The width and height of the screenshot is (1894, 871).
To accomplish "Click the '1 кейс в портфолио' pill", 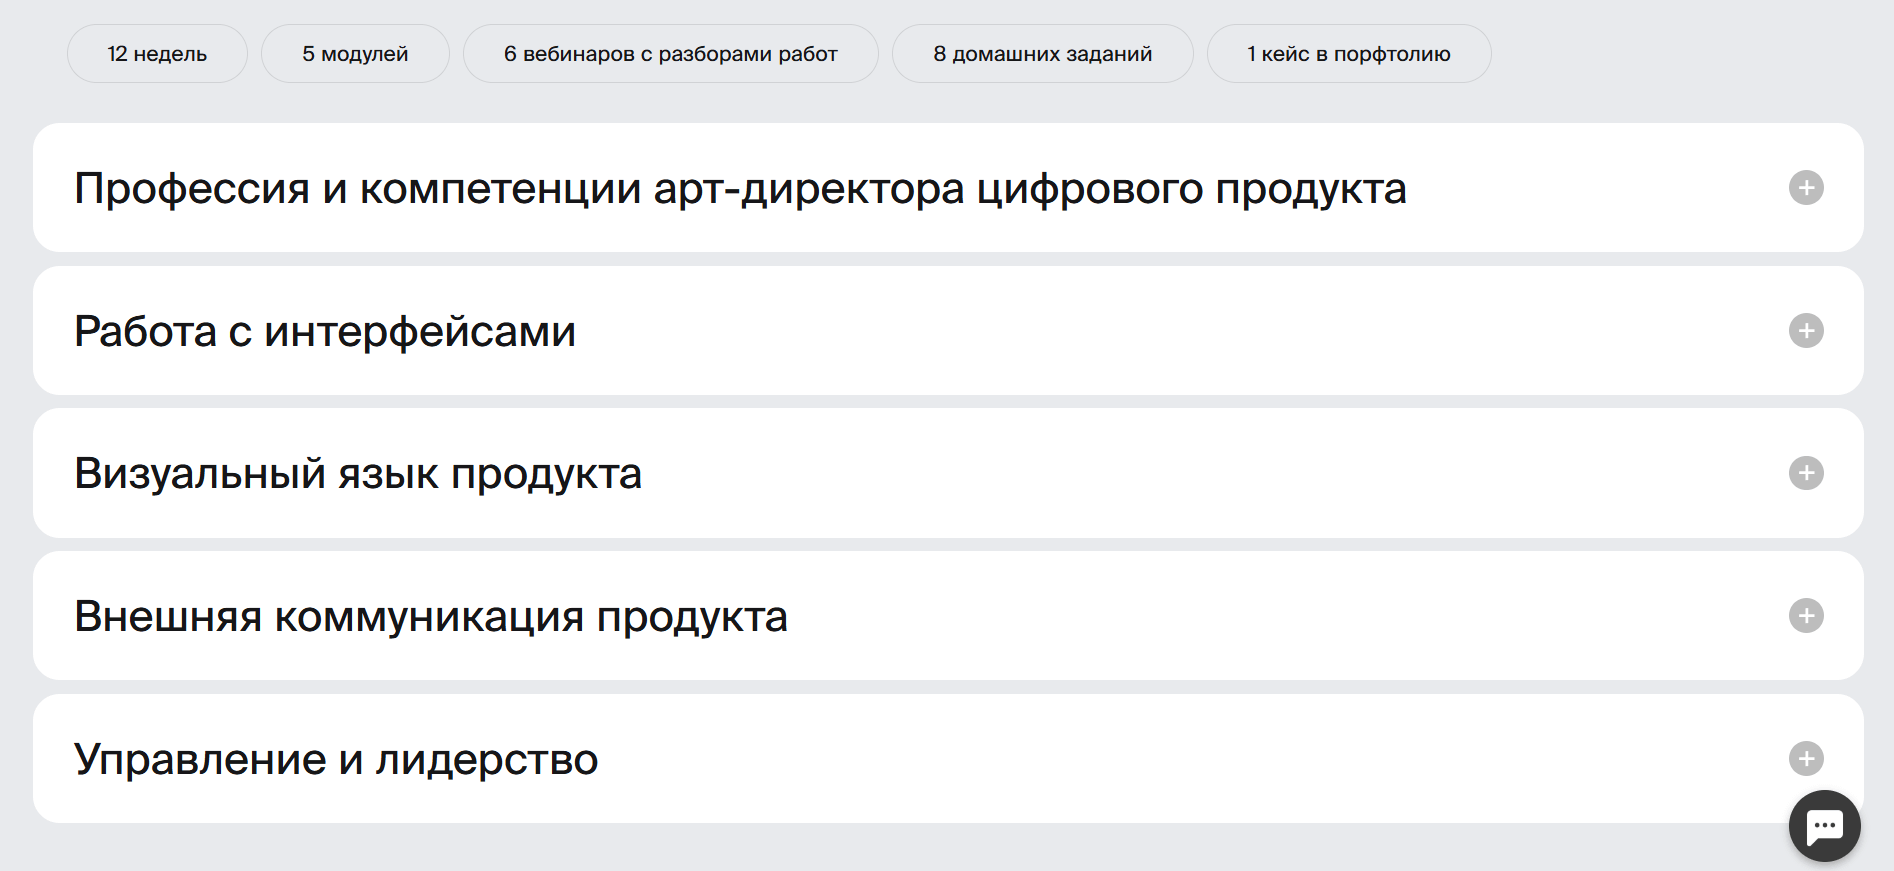I will 1348,54.
